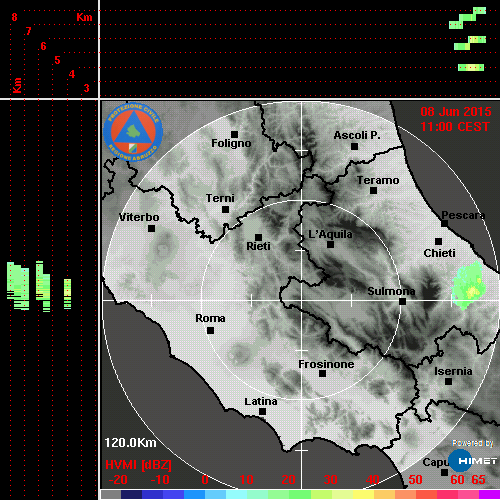The height and width of the screenshot is (500, 500).
Task: Click the horizontal 'Km' label in the corner panel
Action: [x=84, y=17]
